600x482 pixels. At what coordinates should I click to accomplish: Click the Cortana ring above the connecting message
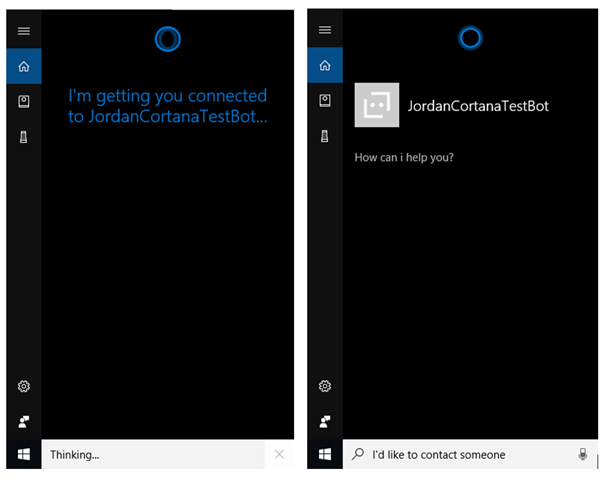(168, 39)
